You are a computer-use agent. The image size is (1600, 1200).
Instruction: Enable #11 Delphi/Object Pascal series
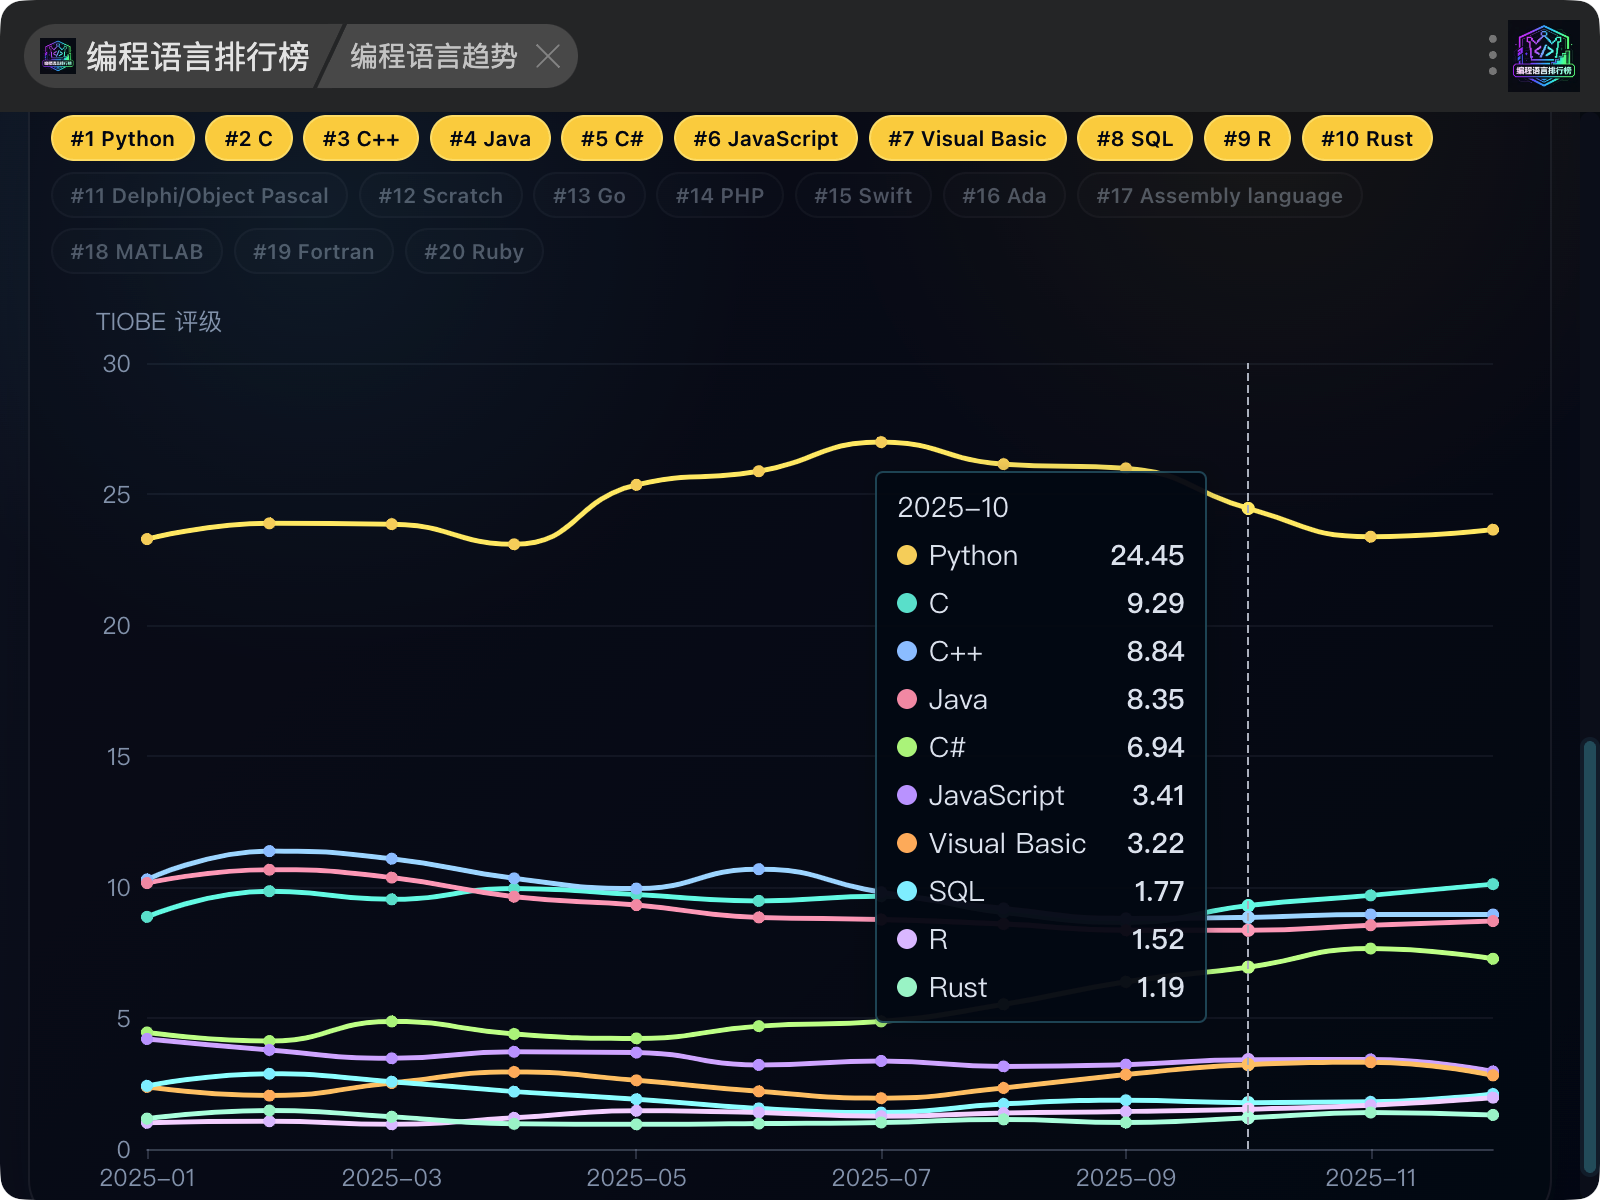pyautogui.click(x=199, y=195)
